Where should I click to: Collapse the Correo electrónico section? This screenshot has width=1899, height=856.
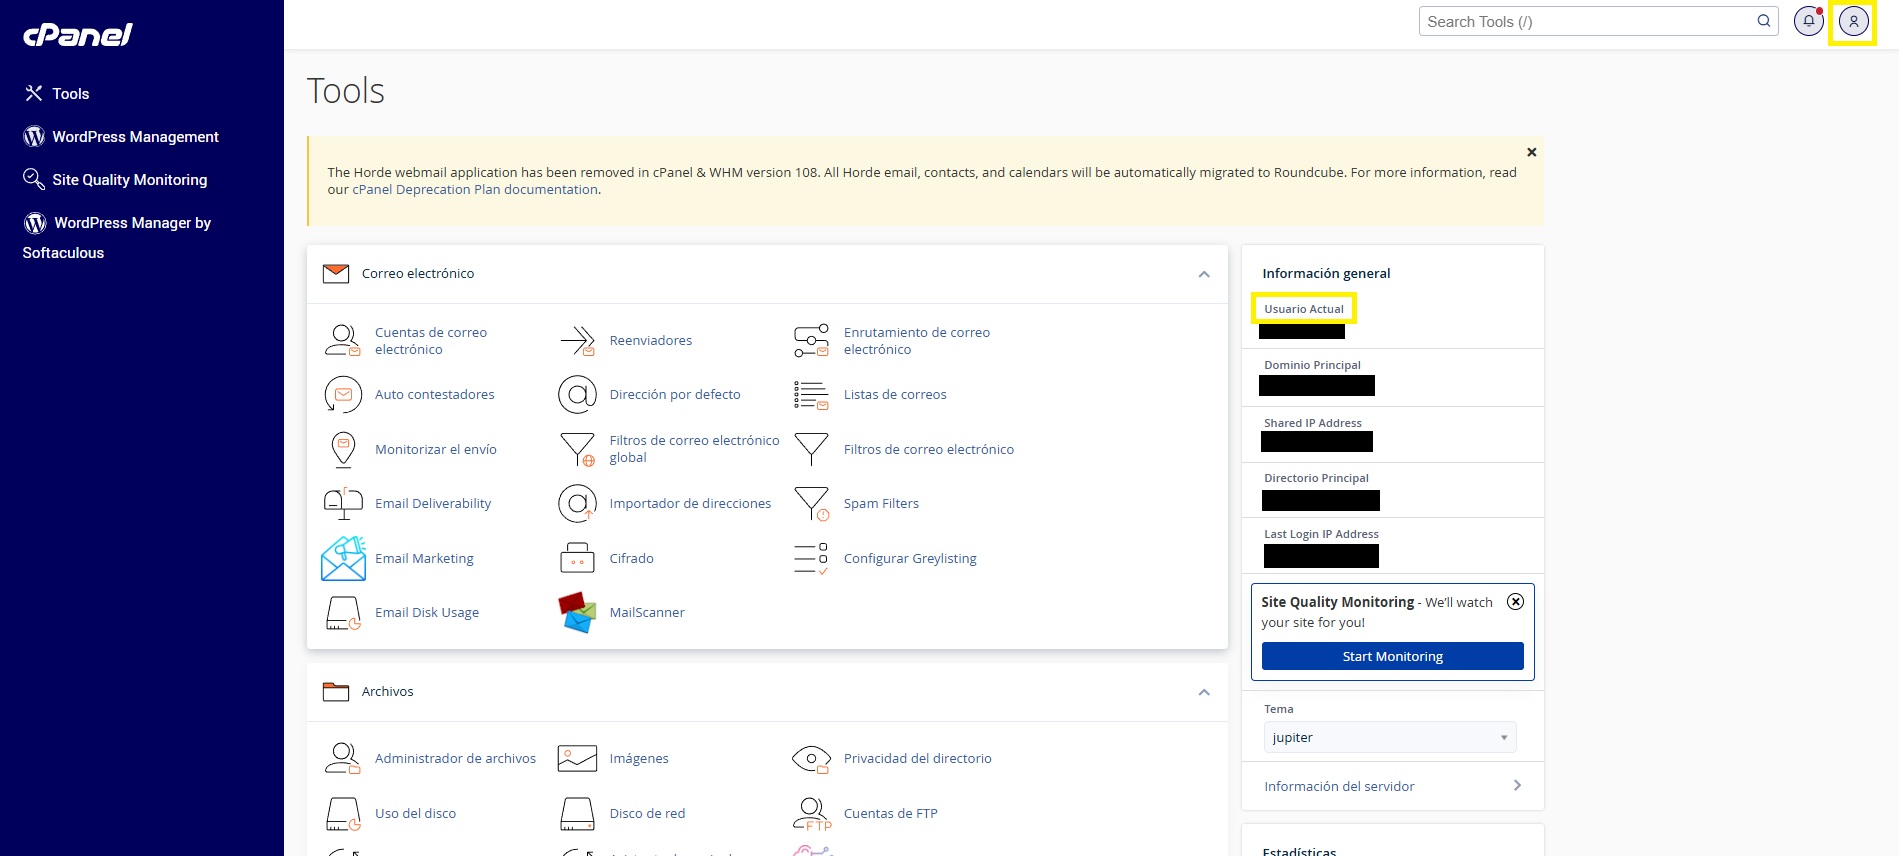coord(1204,274)
